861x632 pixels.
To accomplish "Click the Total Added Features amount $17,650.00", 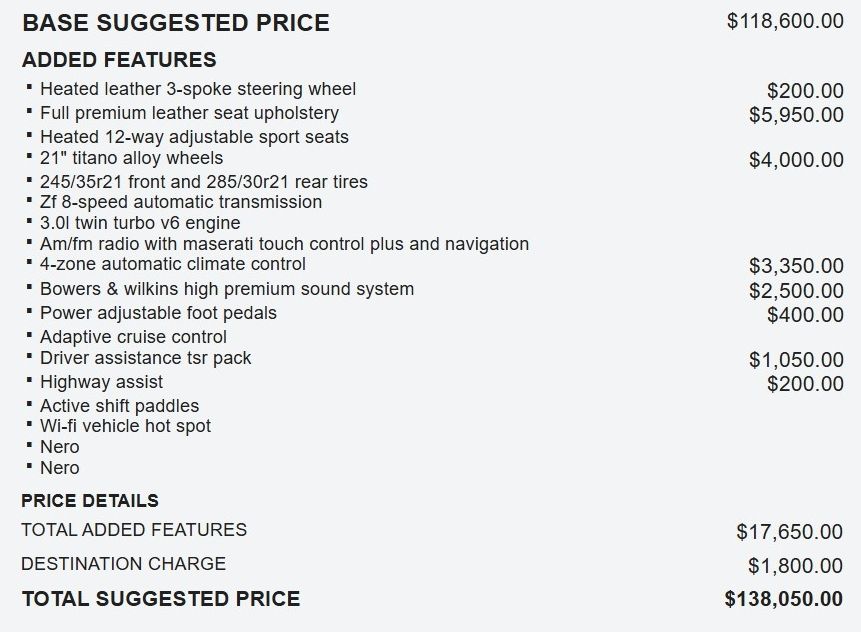I will [789, 532].
